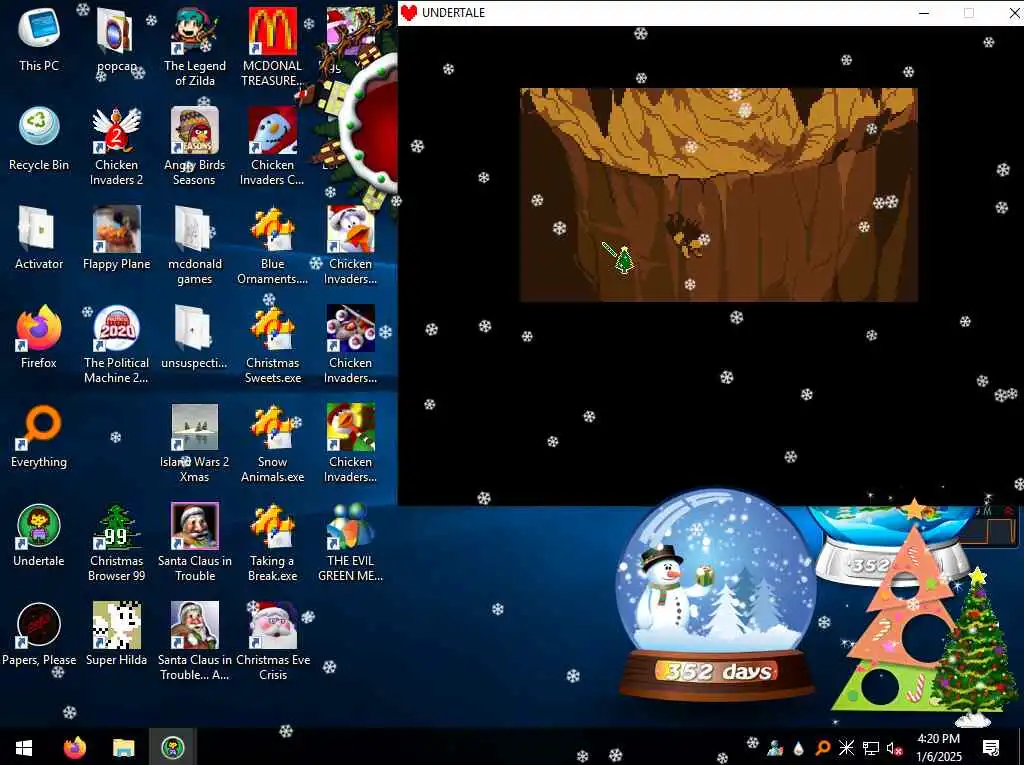Open the white snowflake asterisk tray icon
This screenshot has width=1024, height=765.
[x=846, y=748]
